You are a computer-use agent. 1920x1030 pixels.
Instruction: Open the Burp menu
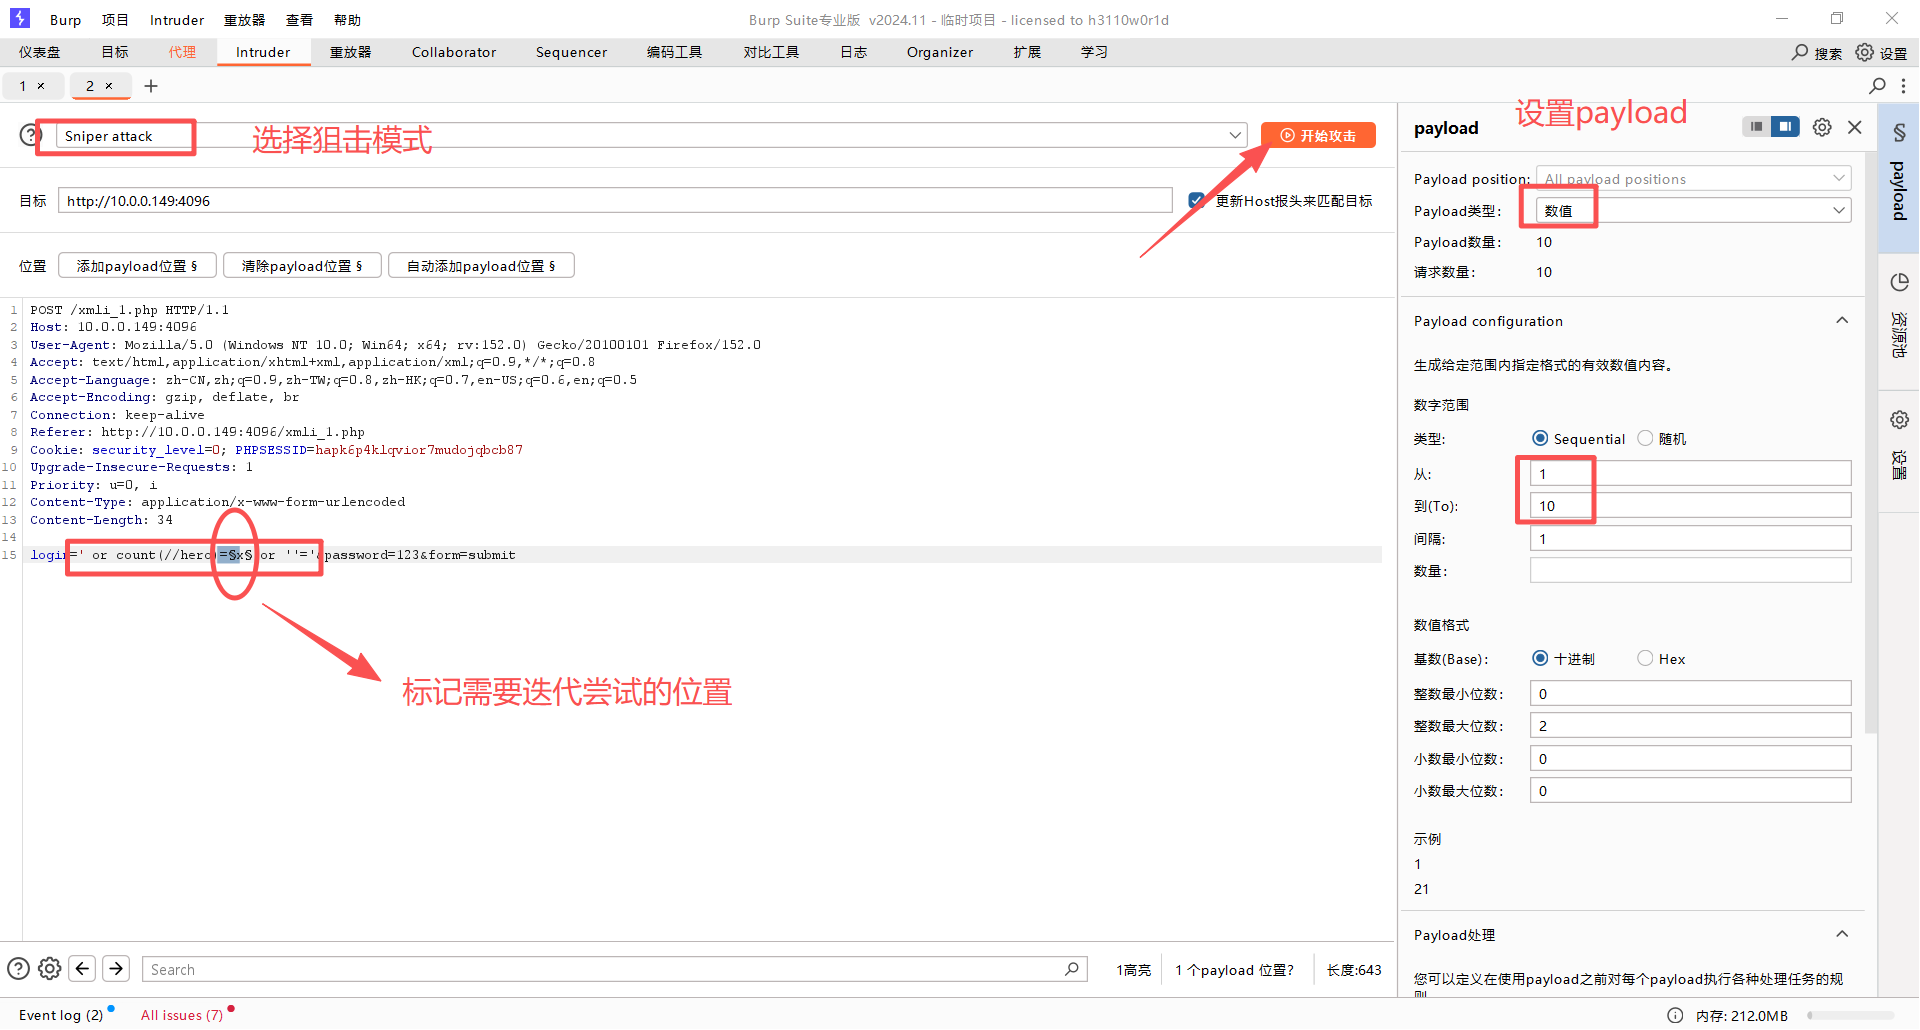[x=65, y=20]
